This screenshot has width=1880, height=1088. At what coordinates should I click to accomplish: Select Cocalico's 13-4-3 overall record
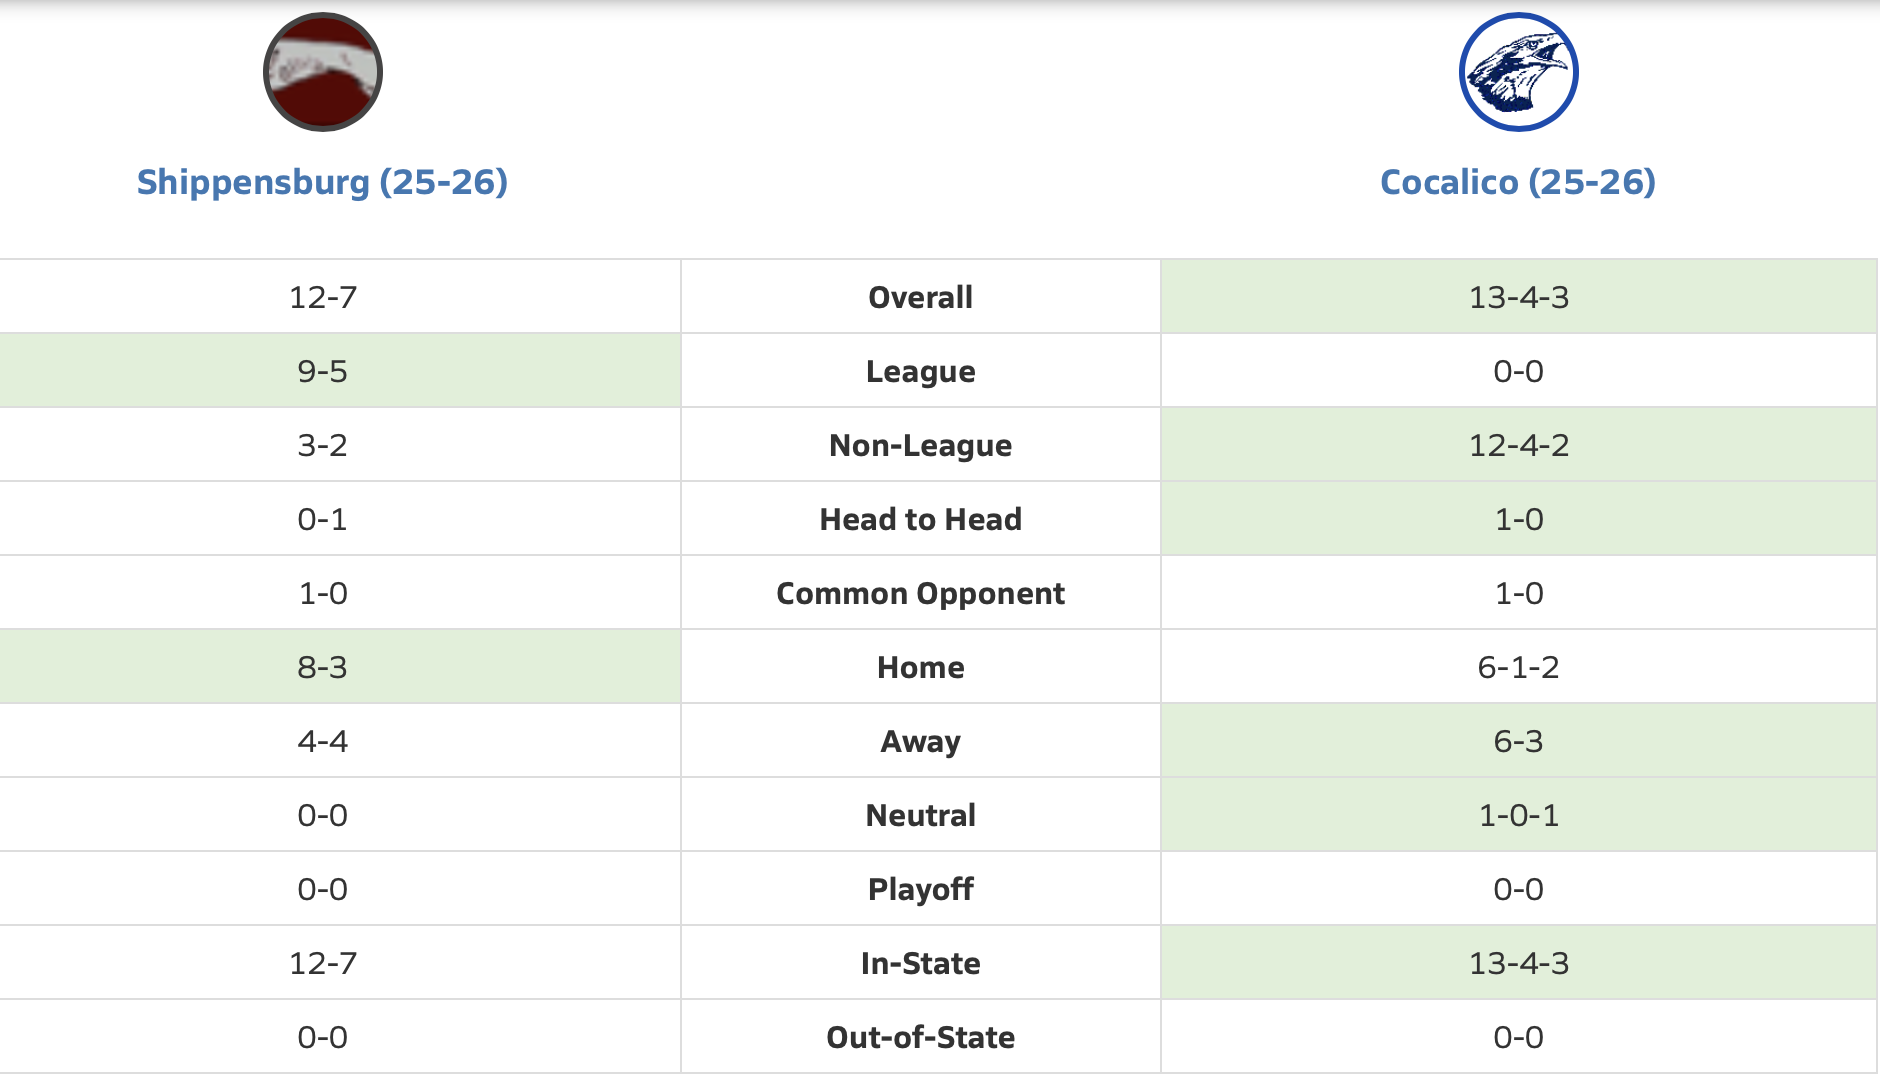point(1518,297)
